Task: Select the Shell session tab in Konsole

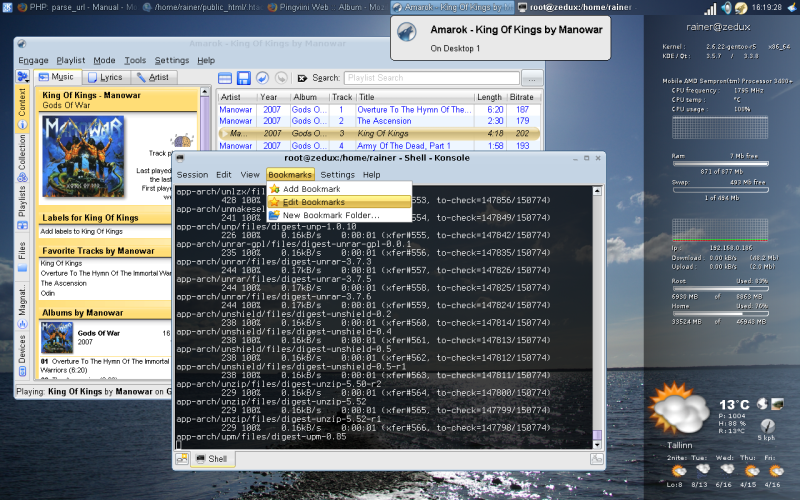Action: pyautogui.click(x=212, y=459)
